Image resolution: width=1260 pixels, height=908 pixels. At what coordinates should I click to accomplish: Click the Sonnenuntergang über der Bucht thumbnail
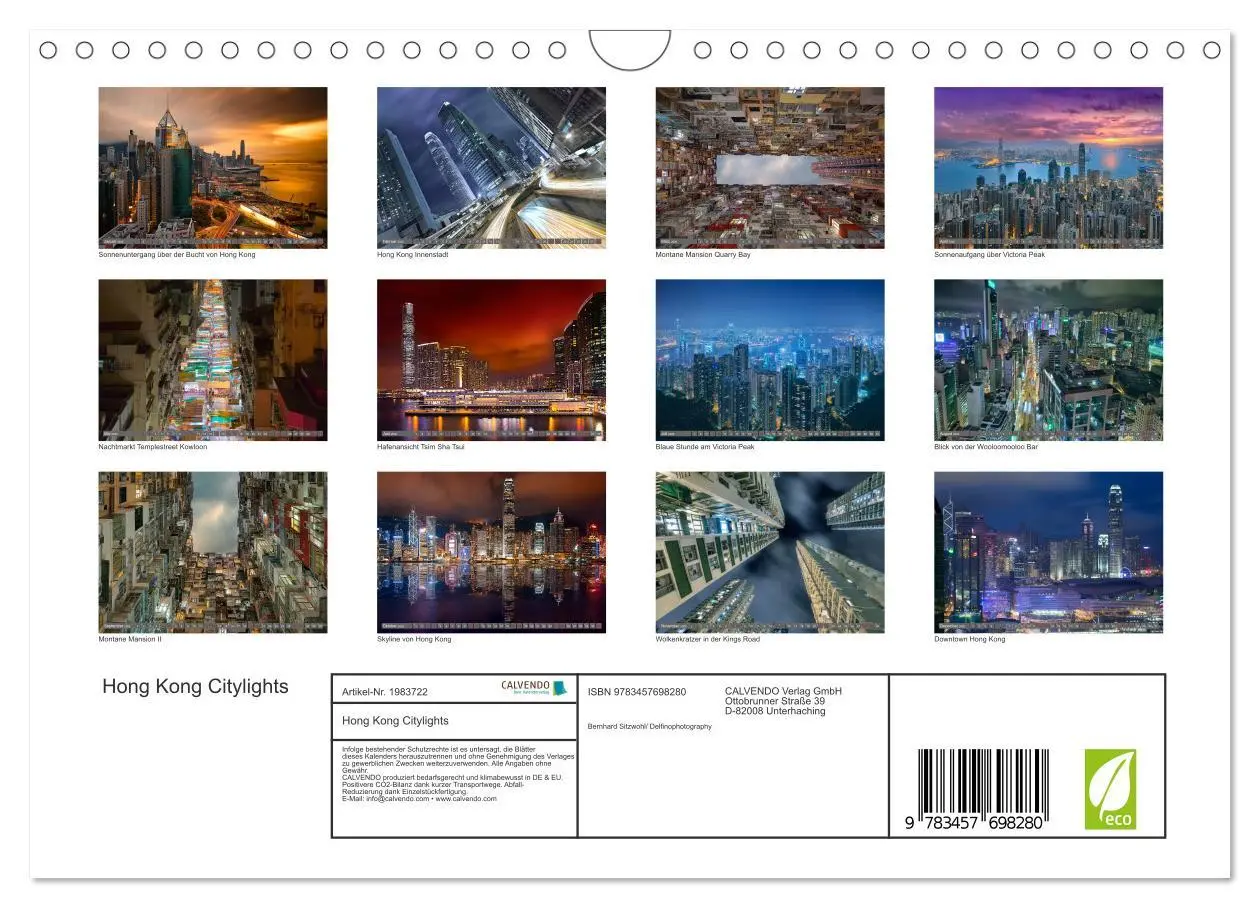coord(212,167)
